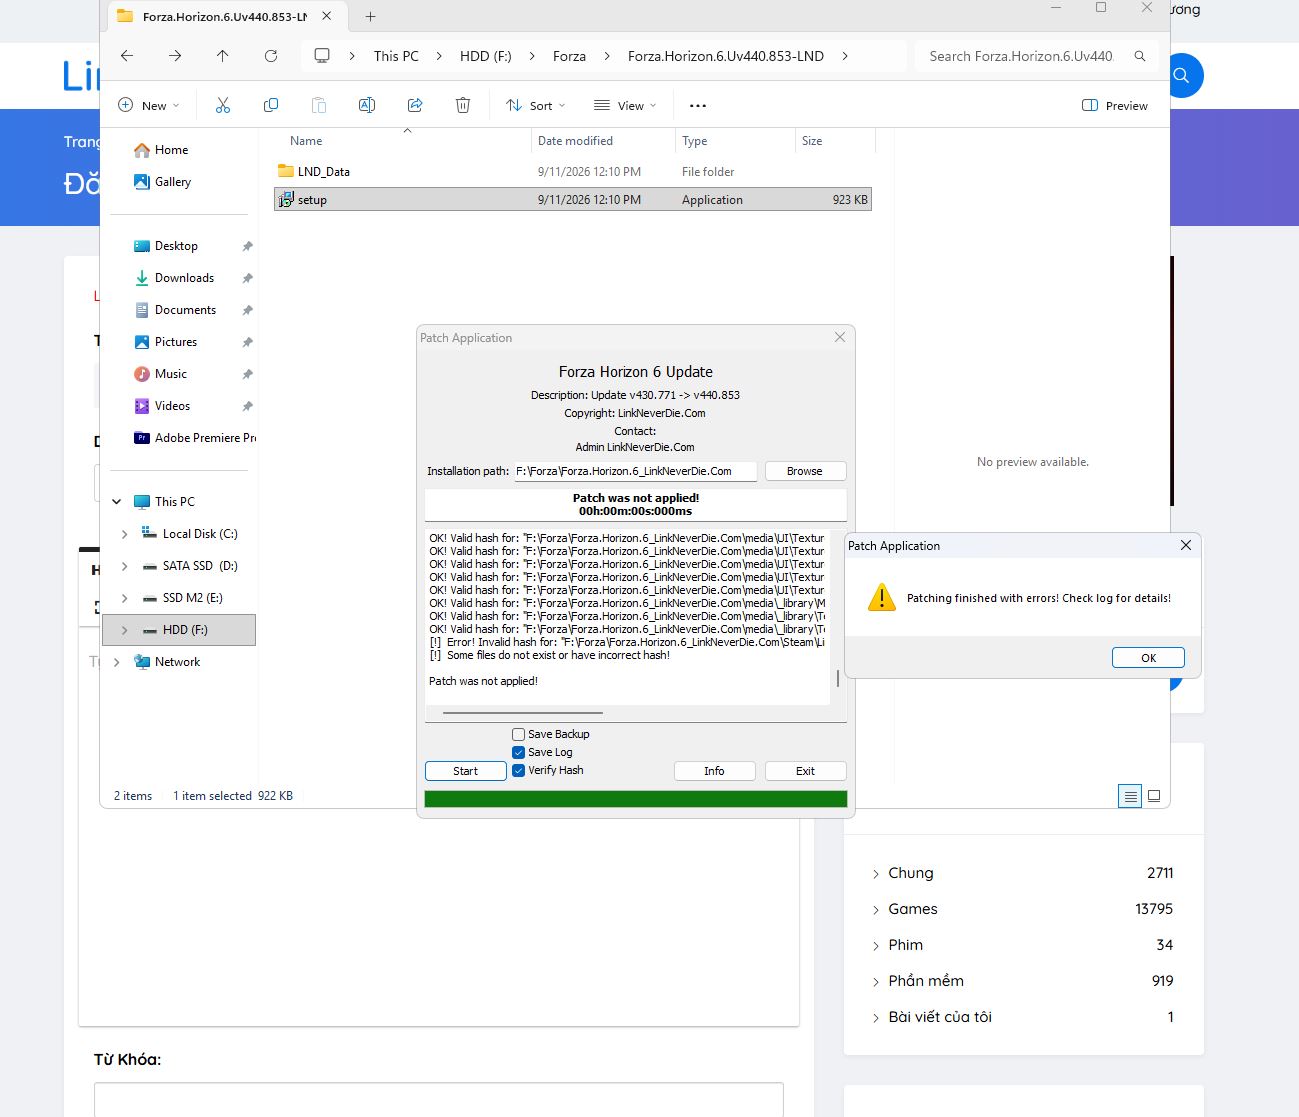Cut the selected file in Explorer toolbar
This screenshot has height=1117, width=1299.
tap(222, 105)
